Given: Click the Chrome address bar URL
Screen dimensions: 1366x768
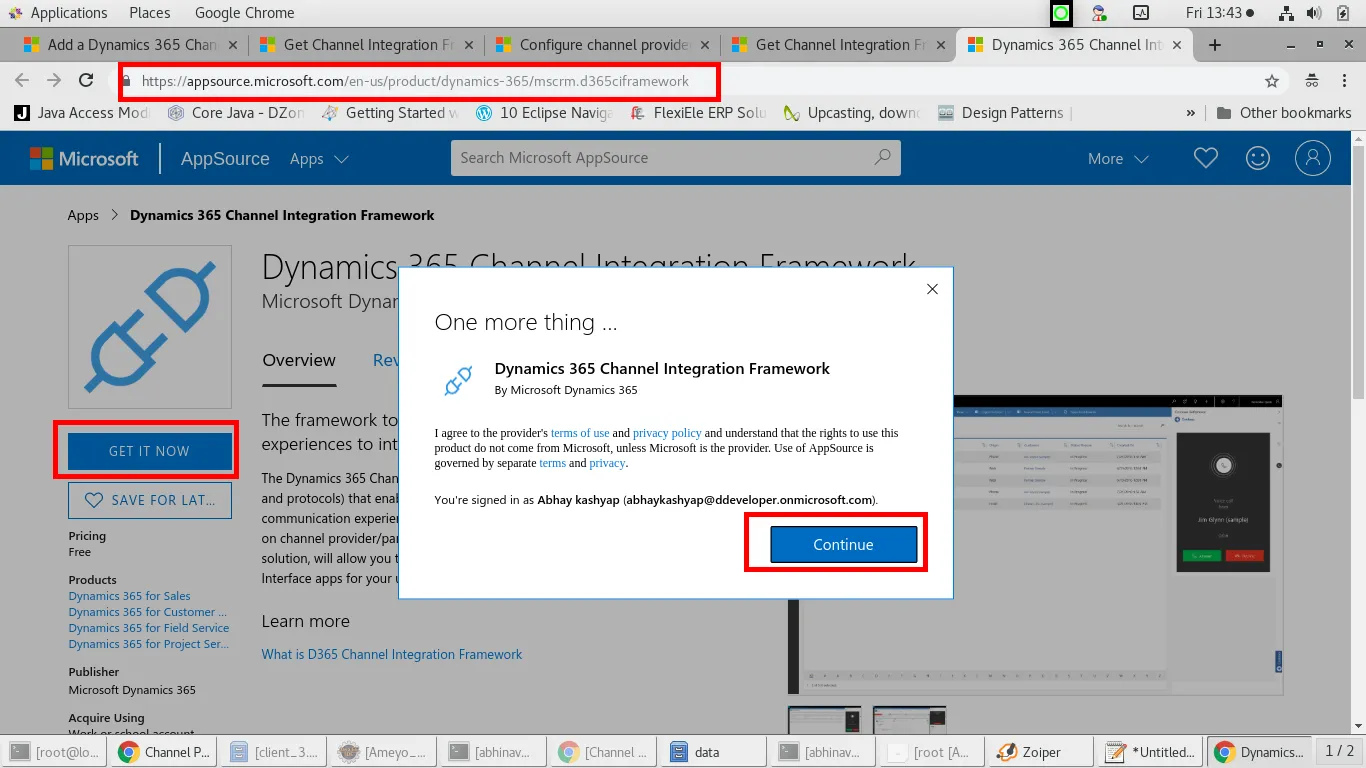Looking at the screenshot, I should point(415,81).
